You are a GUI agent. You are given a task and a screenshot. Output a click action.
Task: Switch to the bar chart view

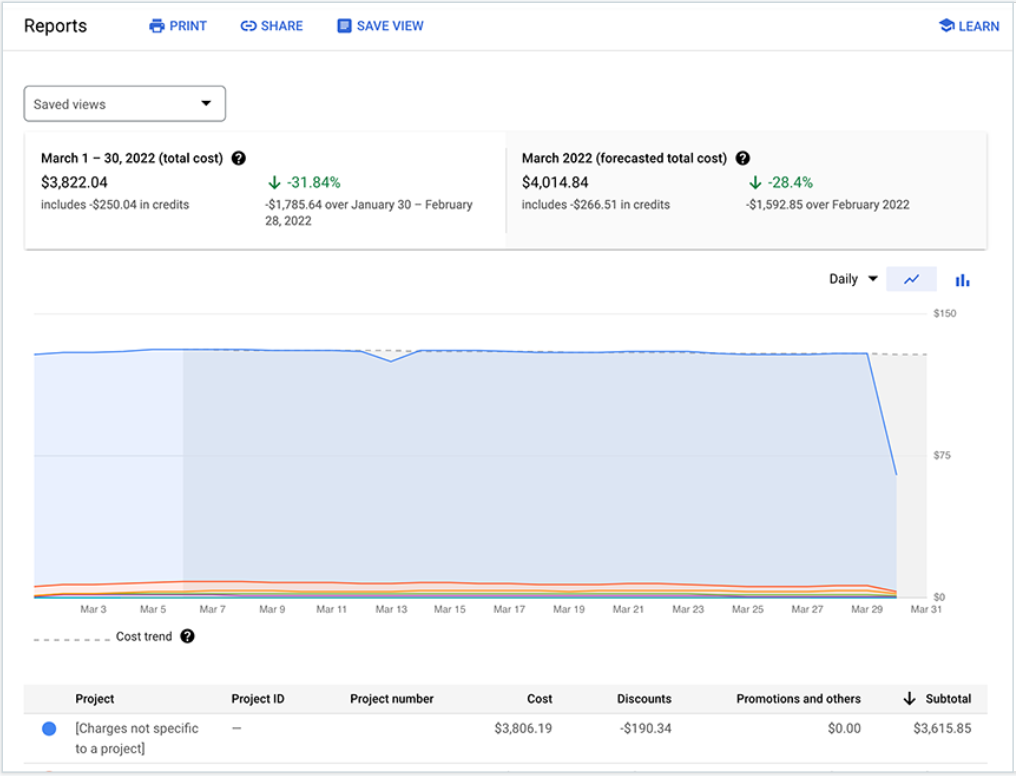click(x=962, y=280)
